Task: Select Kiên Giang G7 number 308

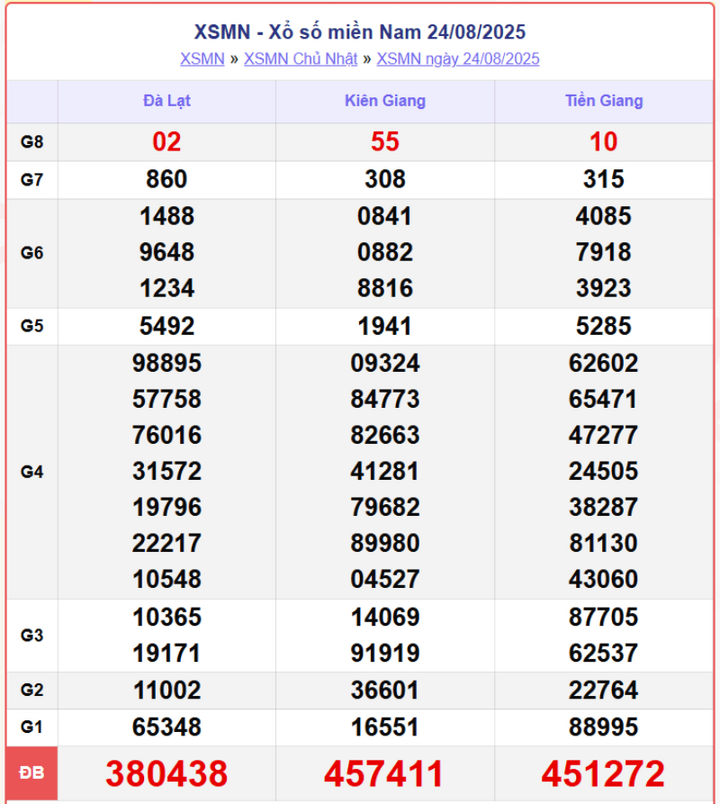Action: pos(385,179)
